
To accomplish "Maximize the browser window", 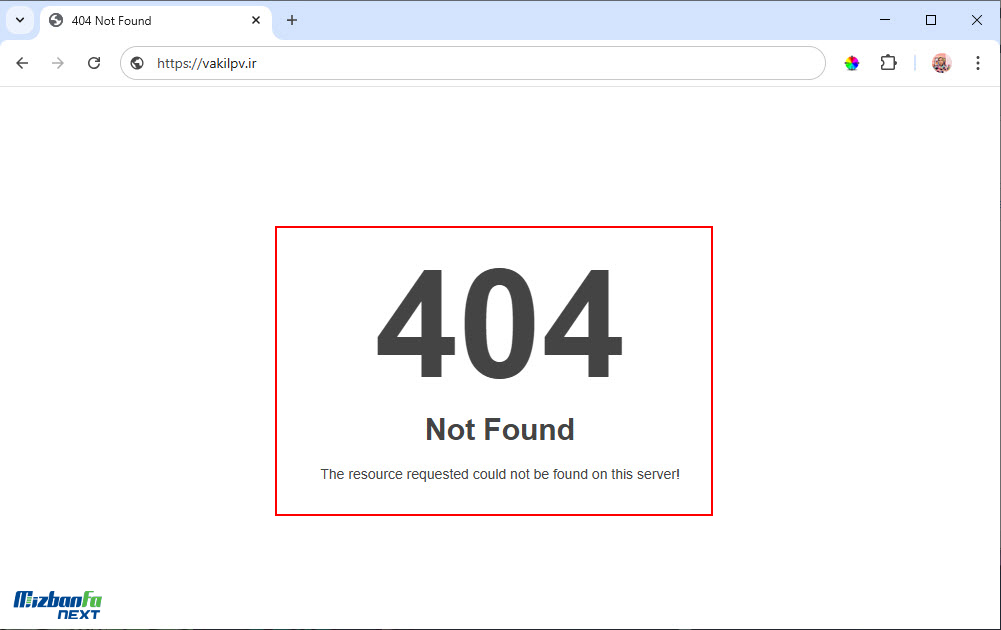I will 931,20.
